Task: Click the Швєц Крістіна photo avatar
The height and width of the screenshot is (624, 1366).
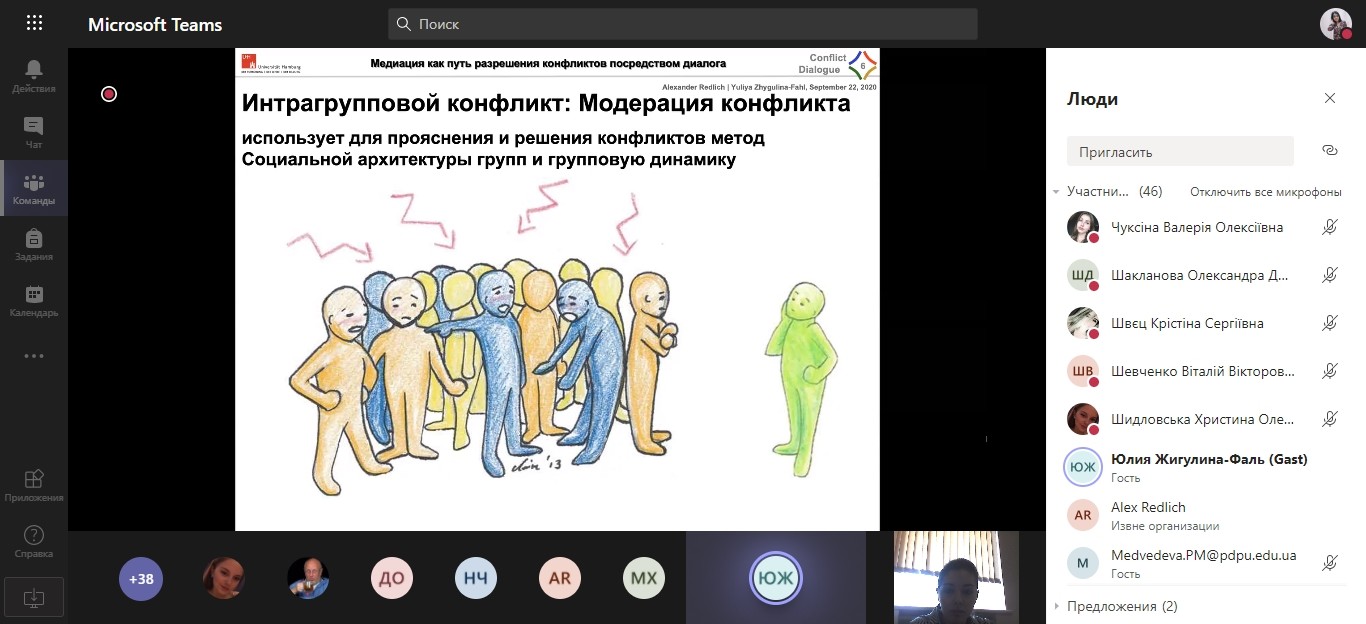Action: [1082, 323]
